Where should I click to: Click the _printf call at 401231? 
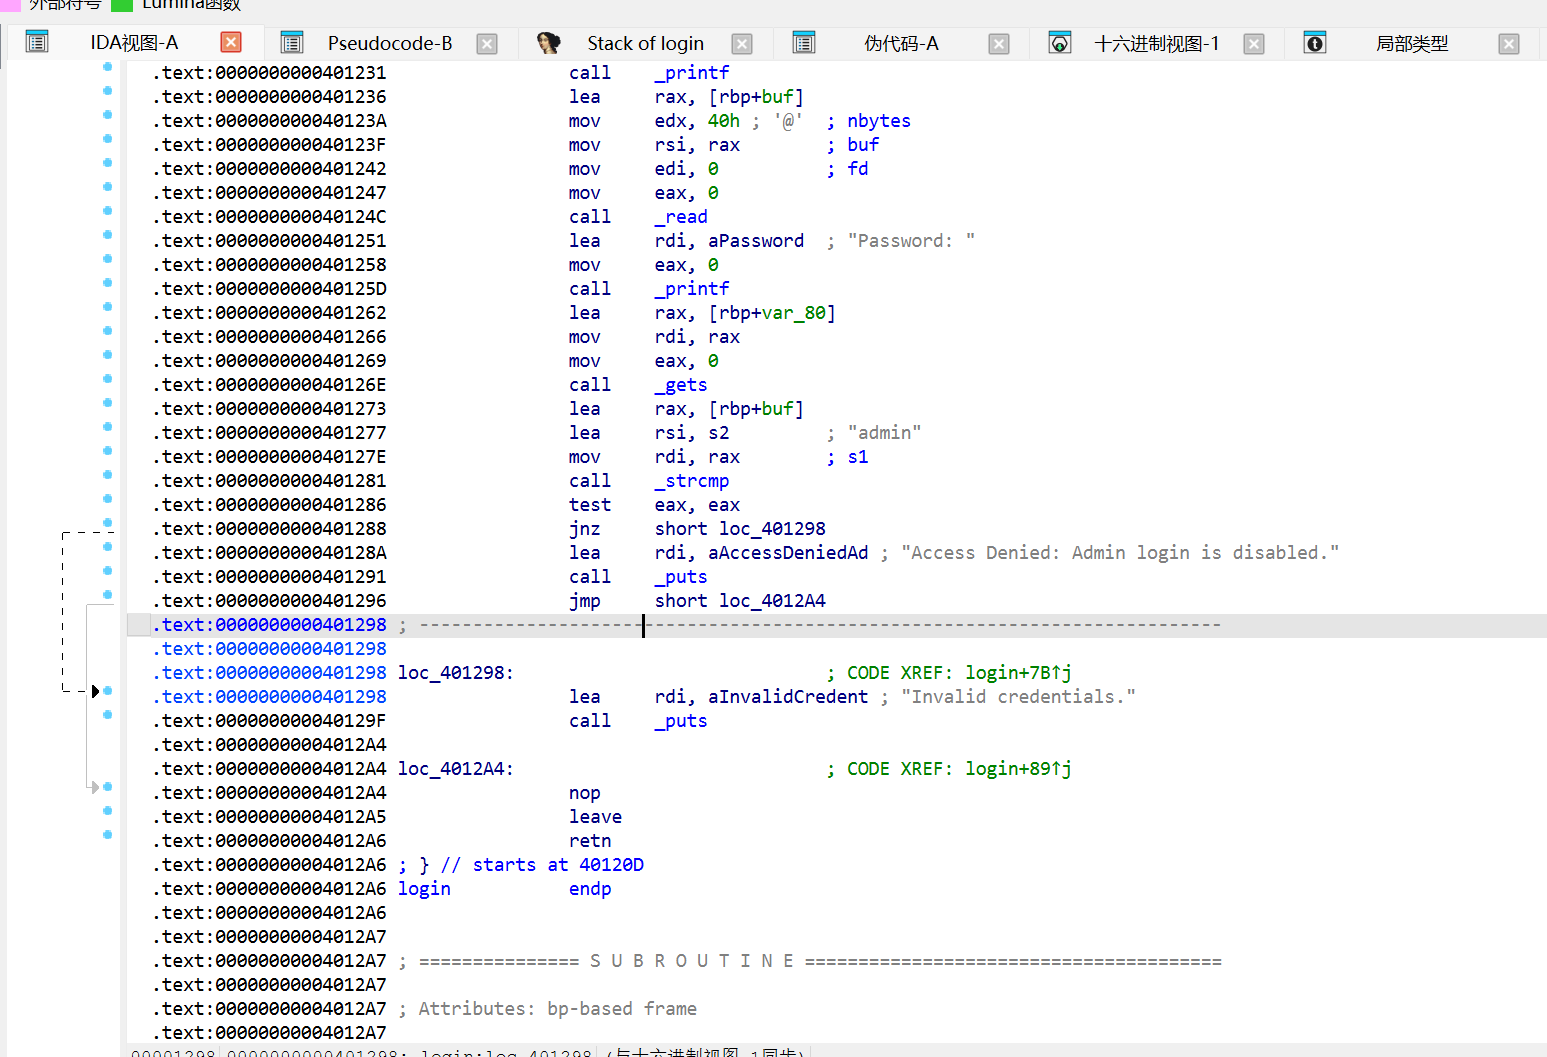click(x=692, y=73)
